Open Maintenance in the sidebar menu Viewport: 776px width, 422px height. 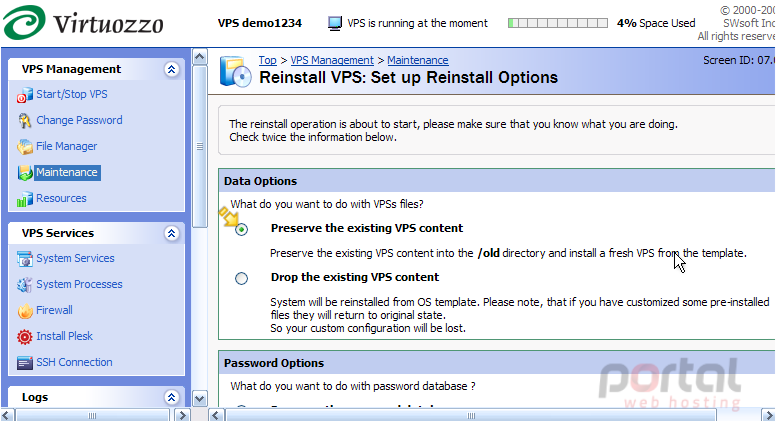pyautogui.click(x=67, y=173)
